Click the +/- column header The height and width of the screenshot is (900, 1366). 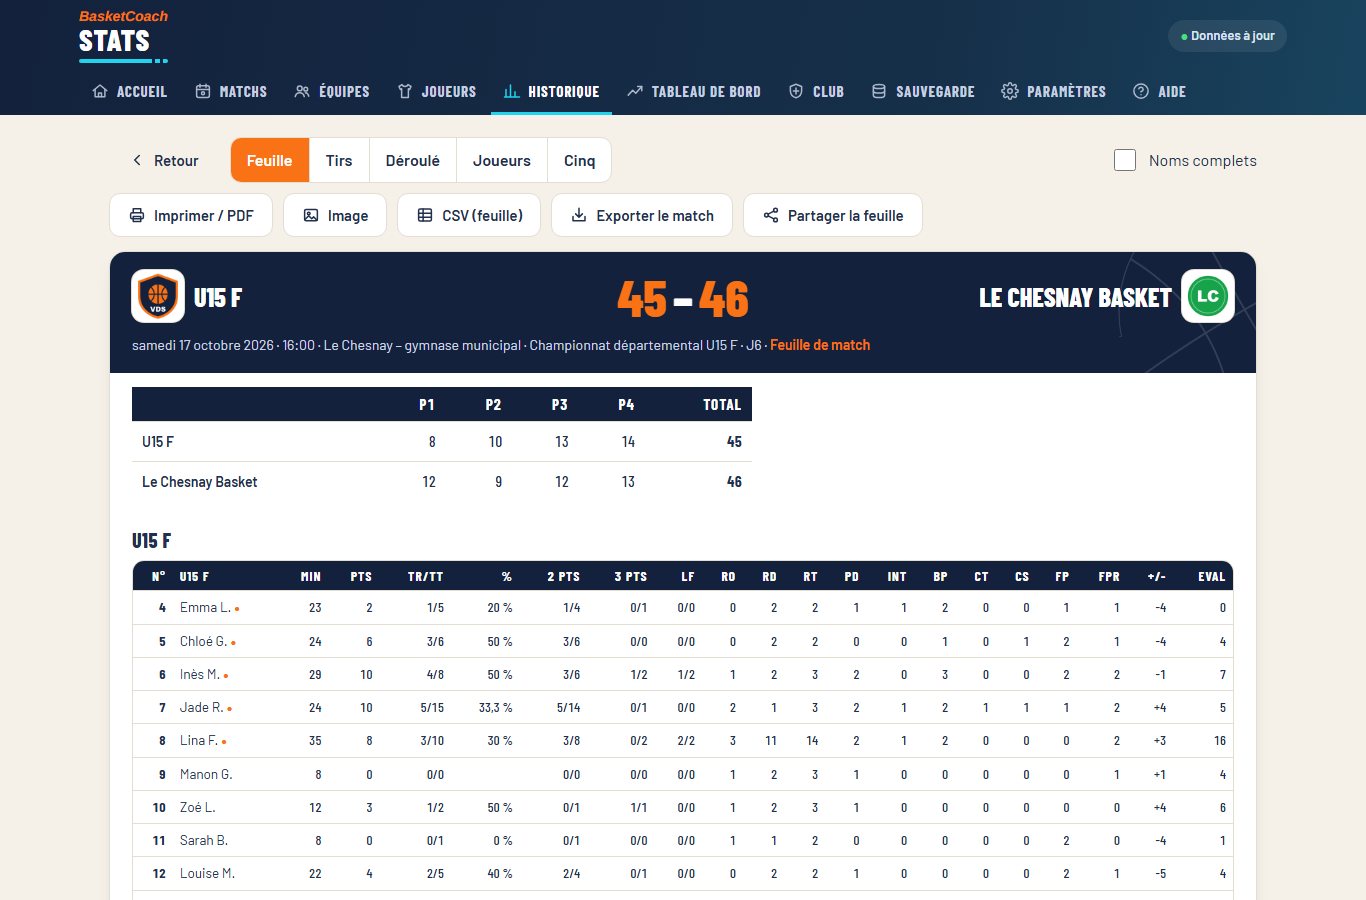point(1156,577)
